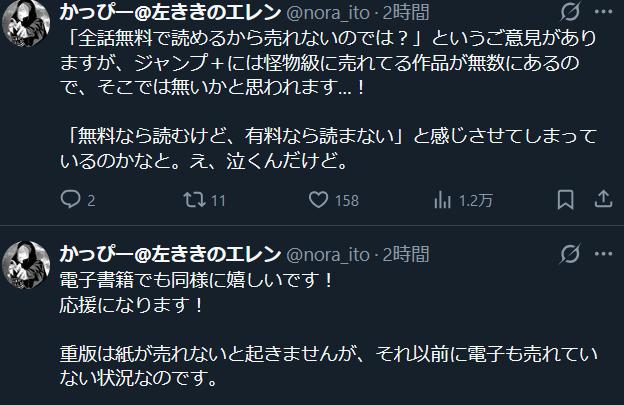Open the author display name on the second tweet
Screen dimensions: 624x405
(x=170, y=254)
